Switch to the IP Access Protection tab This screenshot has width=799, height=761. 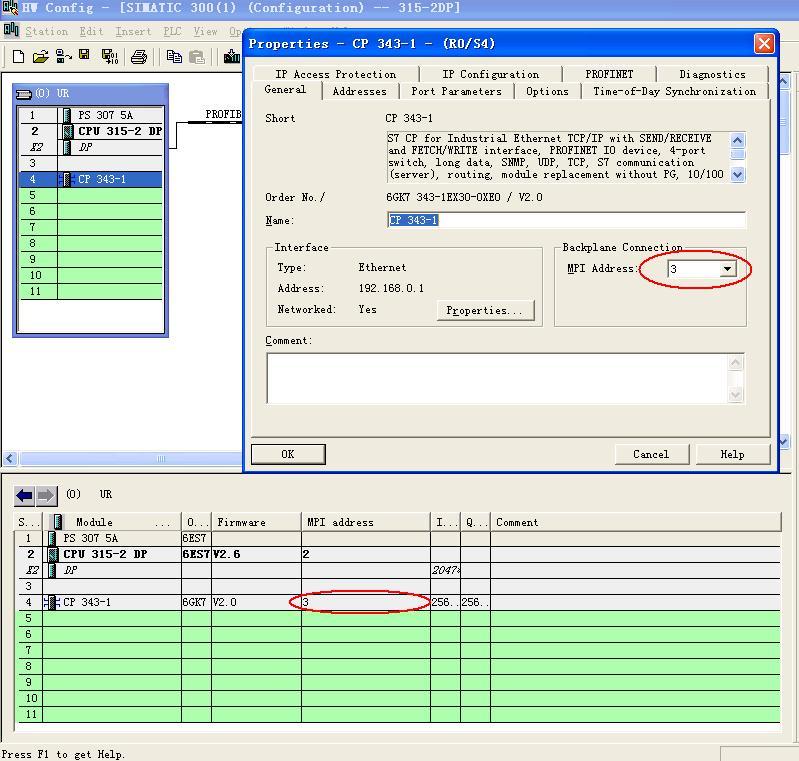(336, 74)
